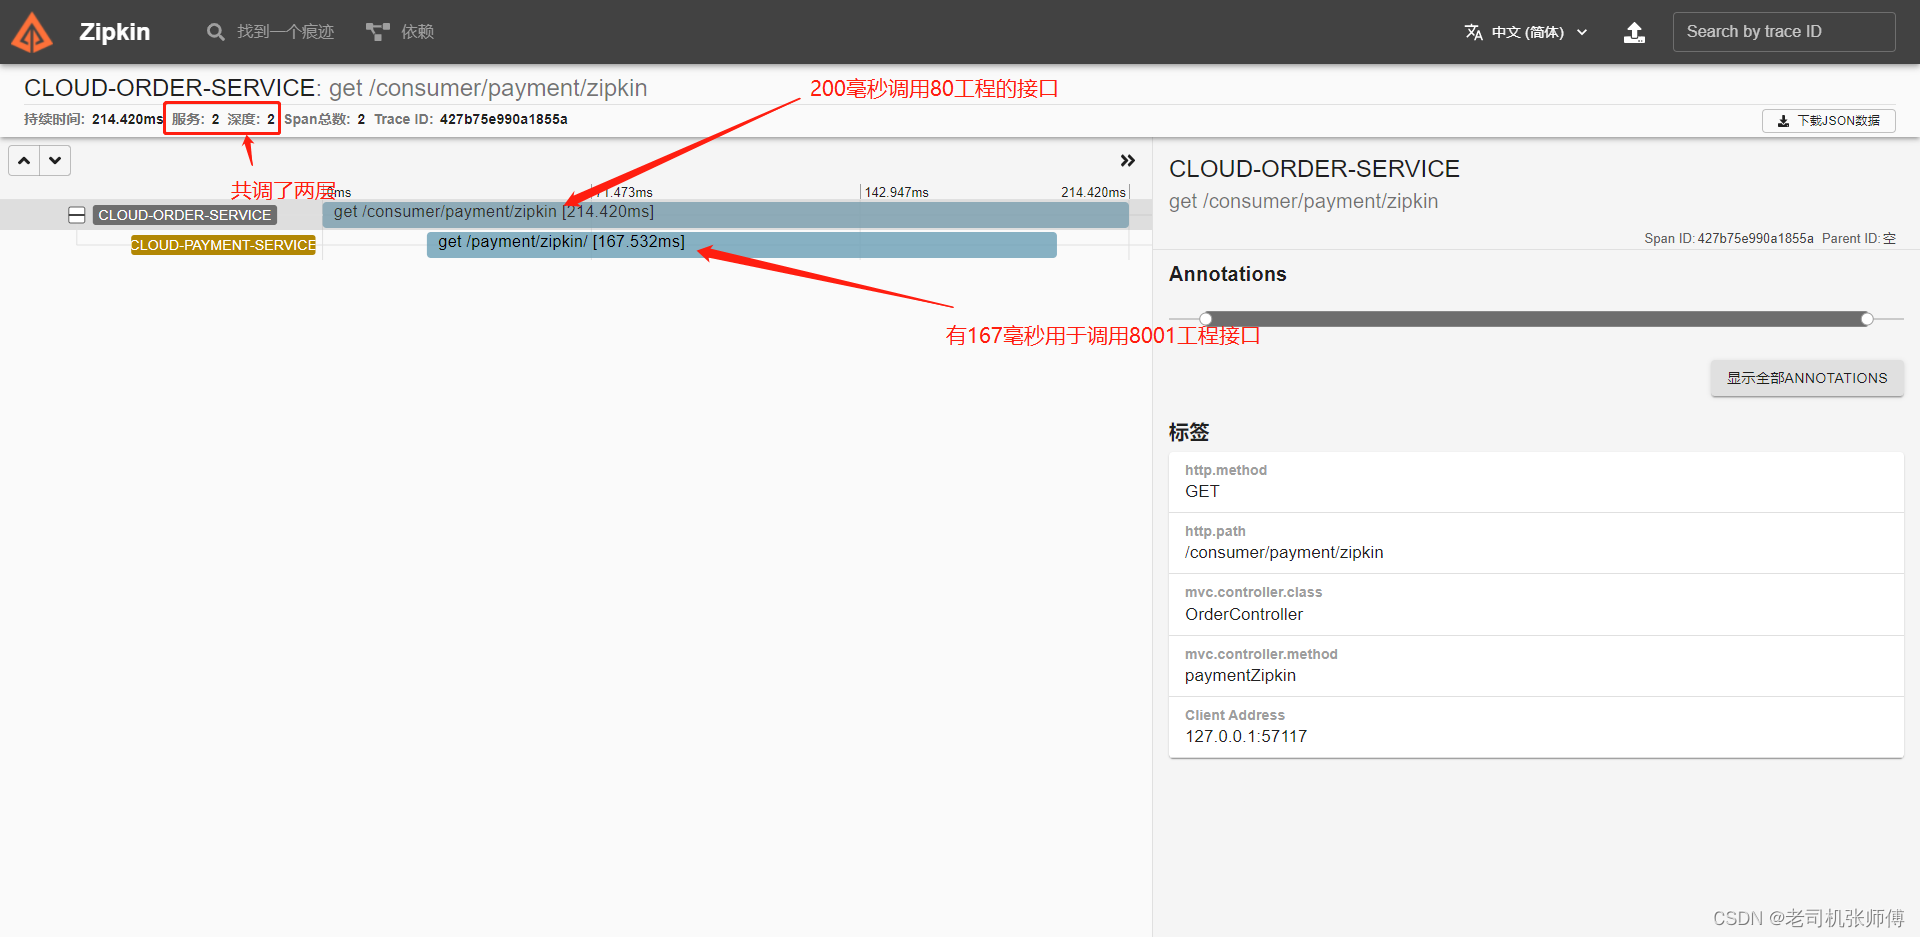Click the http.path /consumer/payment/zipkin tag value
Viewport: 1920px width, 937px height.
point(1284,553)
